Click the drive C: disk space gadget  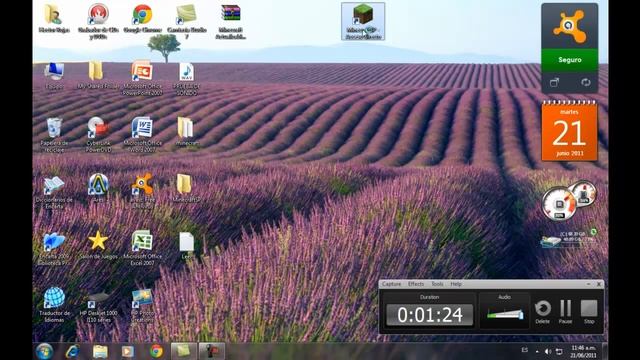coord(569,238)
